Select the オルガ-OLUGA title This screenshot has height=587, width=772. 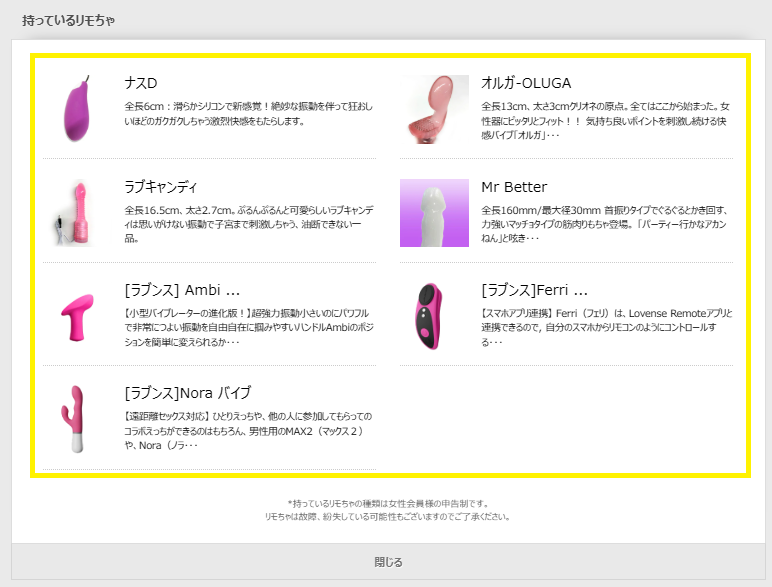[526, 83]
